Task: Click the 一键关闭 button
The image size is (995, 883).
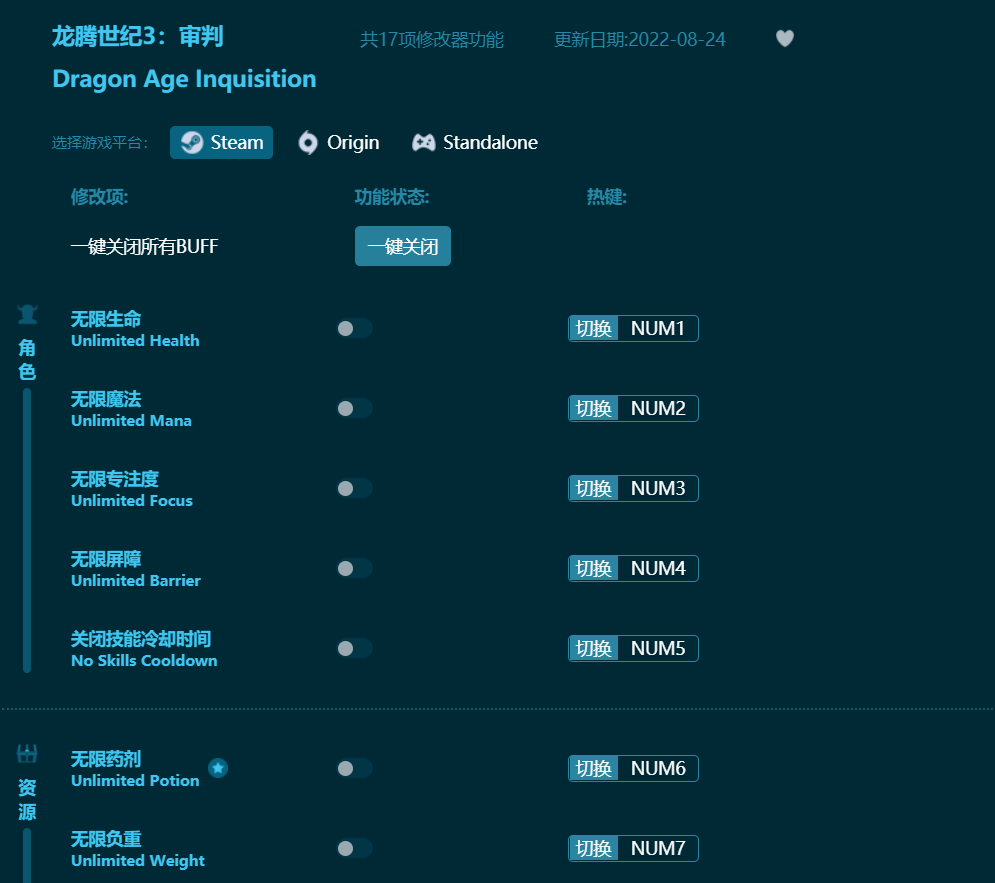Action: point(403,246)
